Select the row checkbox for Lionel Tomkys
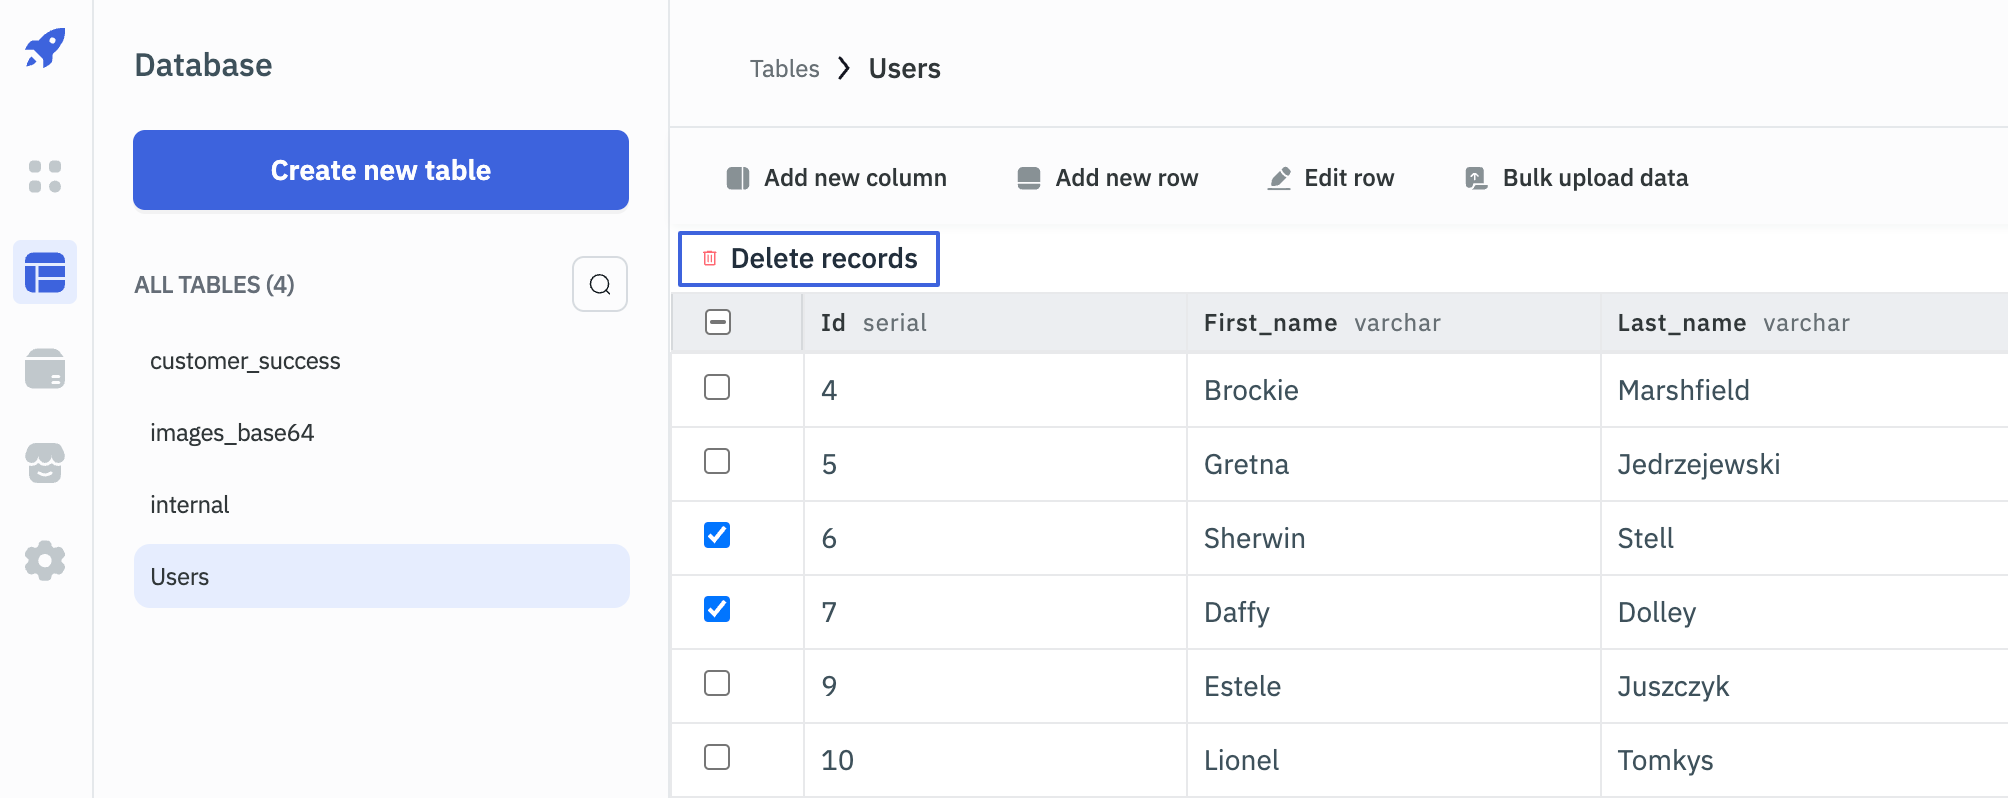This screenshot has height=798, width=2008. pos(717,758)
